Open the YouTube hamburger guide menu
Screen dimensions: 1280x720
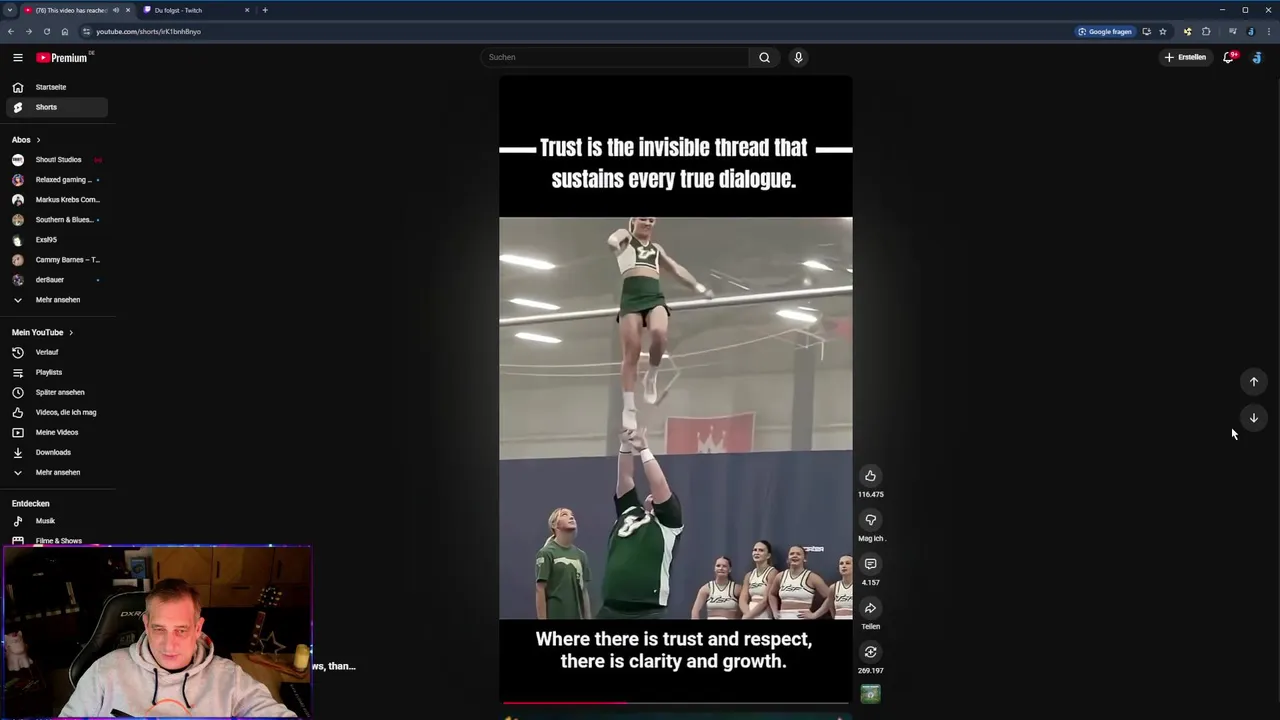point(17,58)
